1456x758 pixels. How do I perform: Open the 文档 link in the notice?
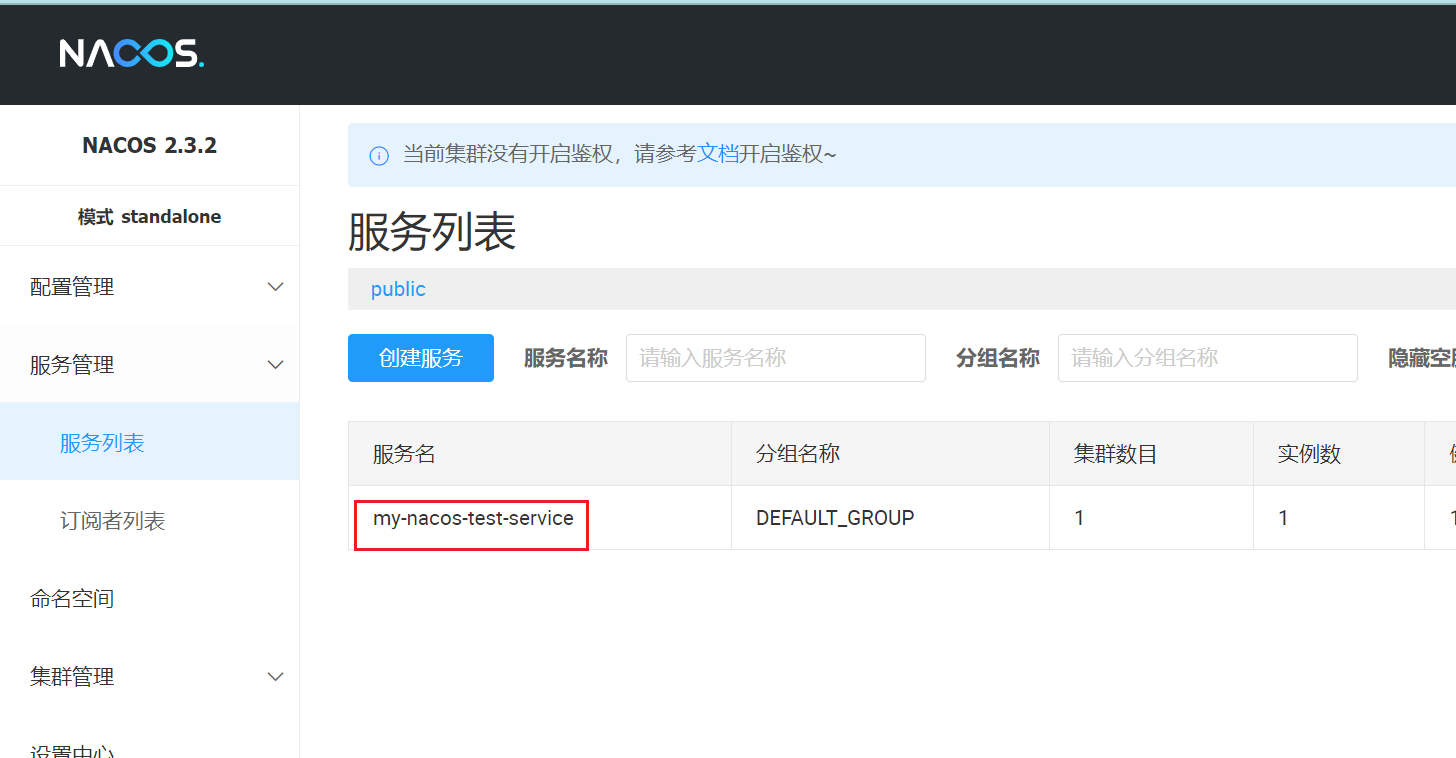click(717, 153)
